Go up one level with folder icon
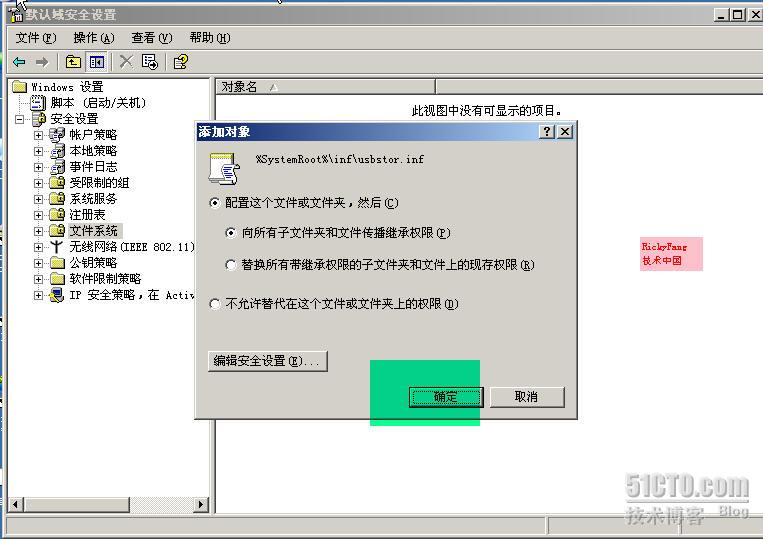 coord(73,62)
